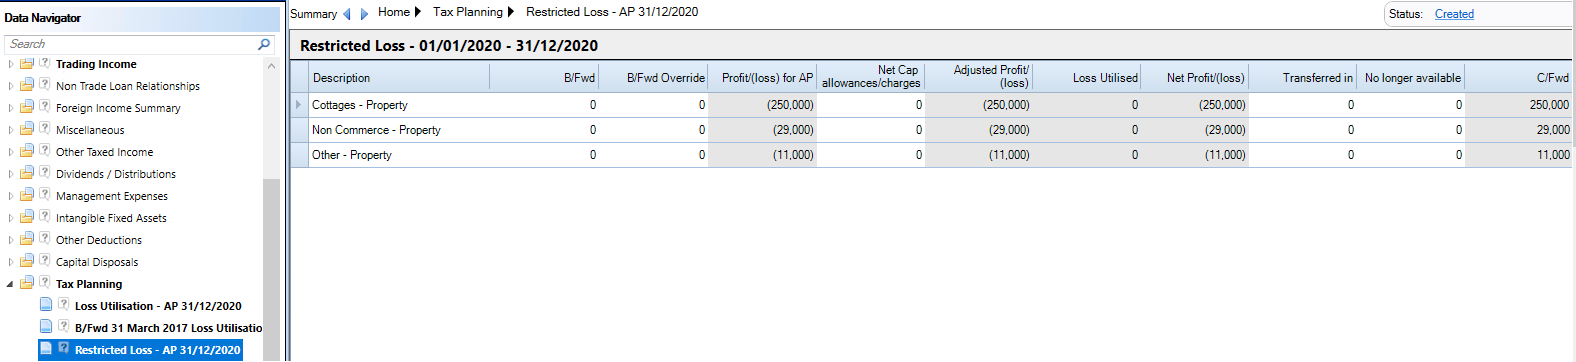
Task: Click the Summary back arrow icon
Action: coord(347,14)
